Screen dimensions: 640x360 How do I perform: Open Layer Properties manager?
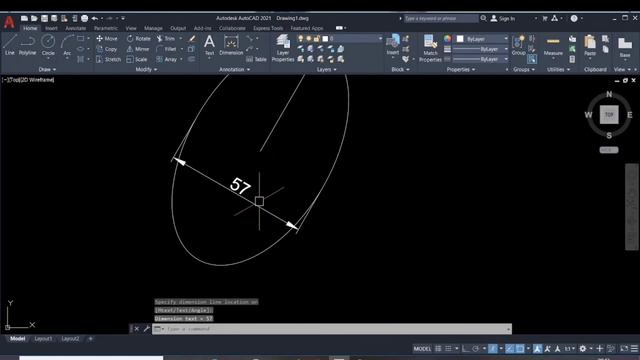coord(282,48)
